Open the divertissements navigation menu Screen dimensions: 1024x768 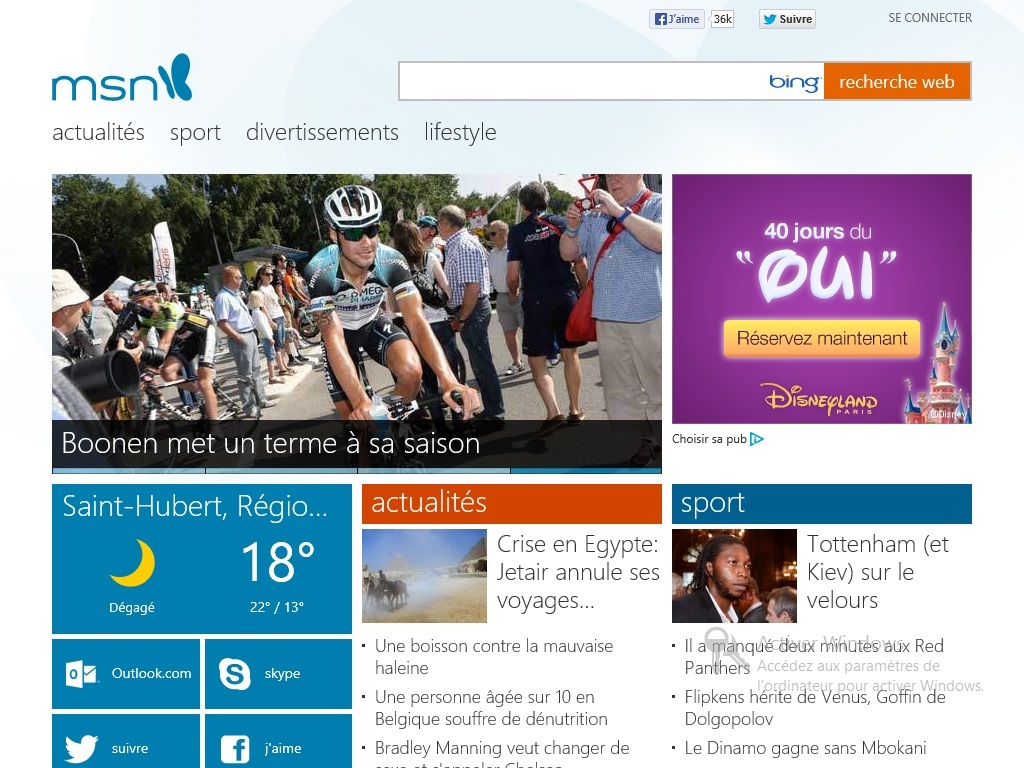[323, 132]
